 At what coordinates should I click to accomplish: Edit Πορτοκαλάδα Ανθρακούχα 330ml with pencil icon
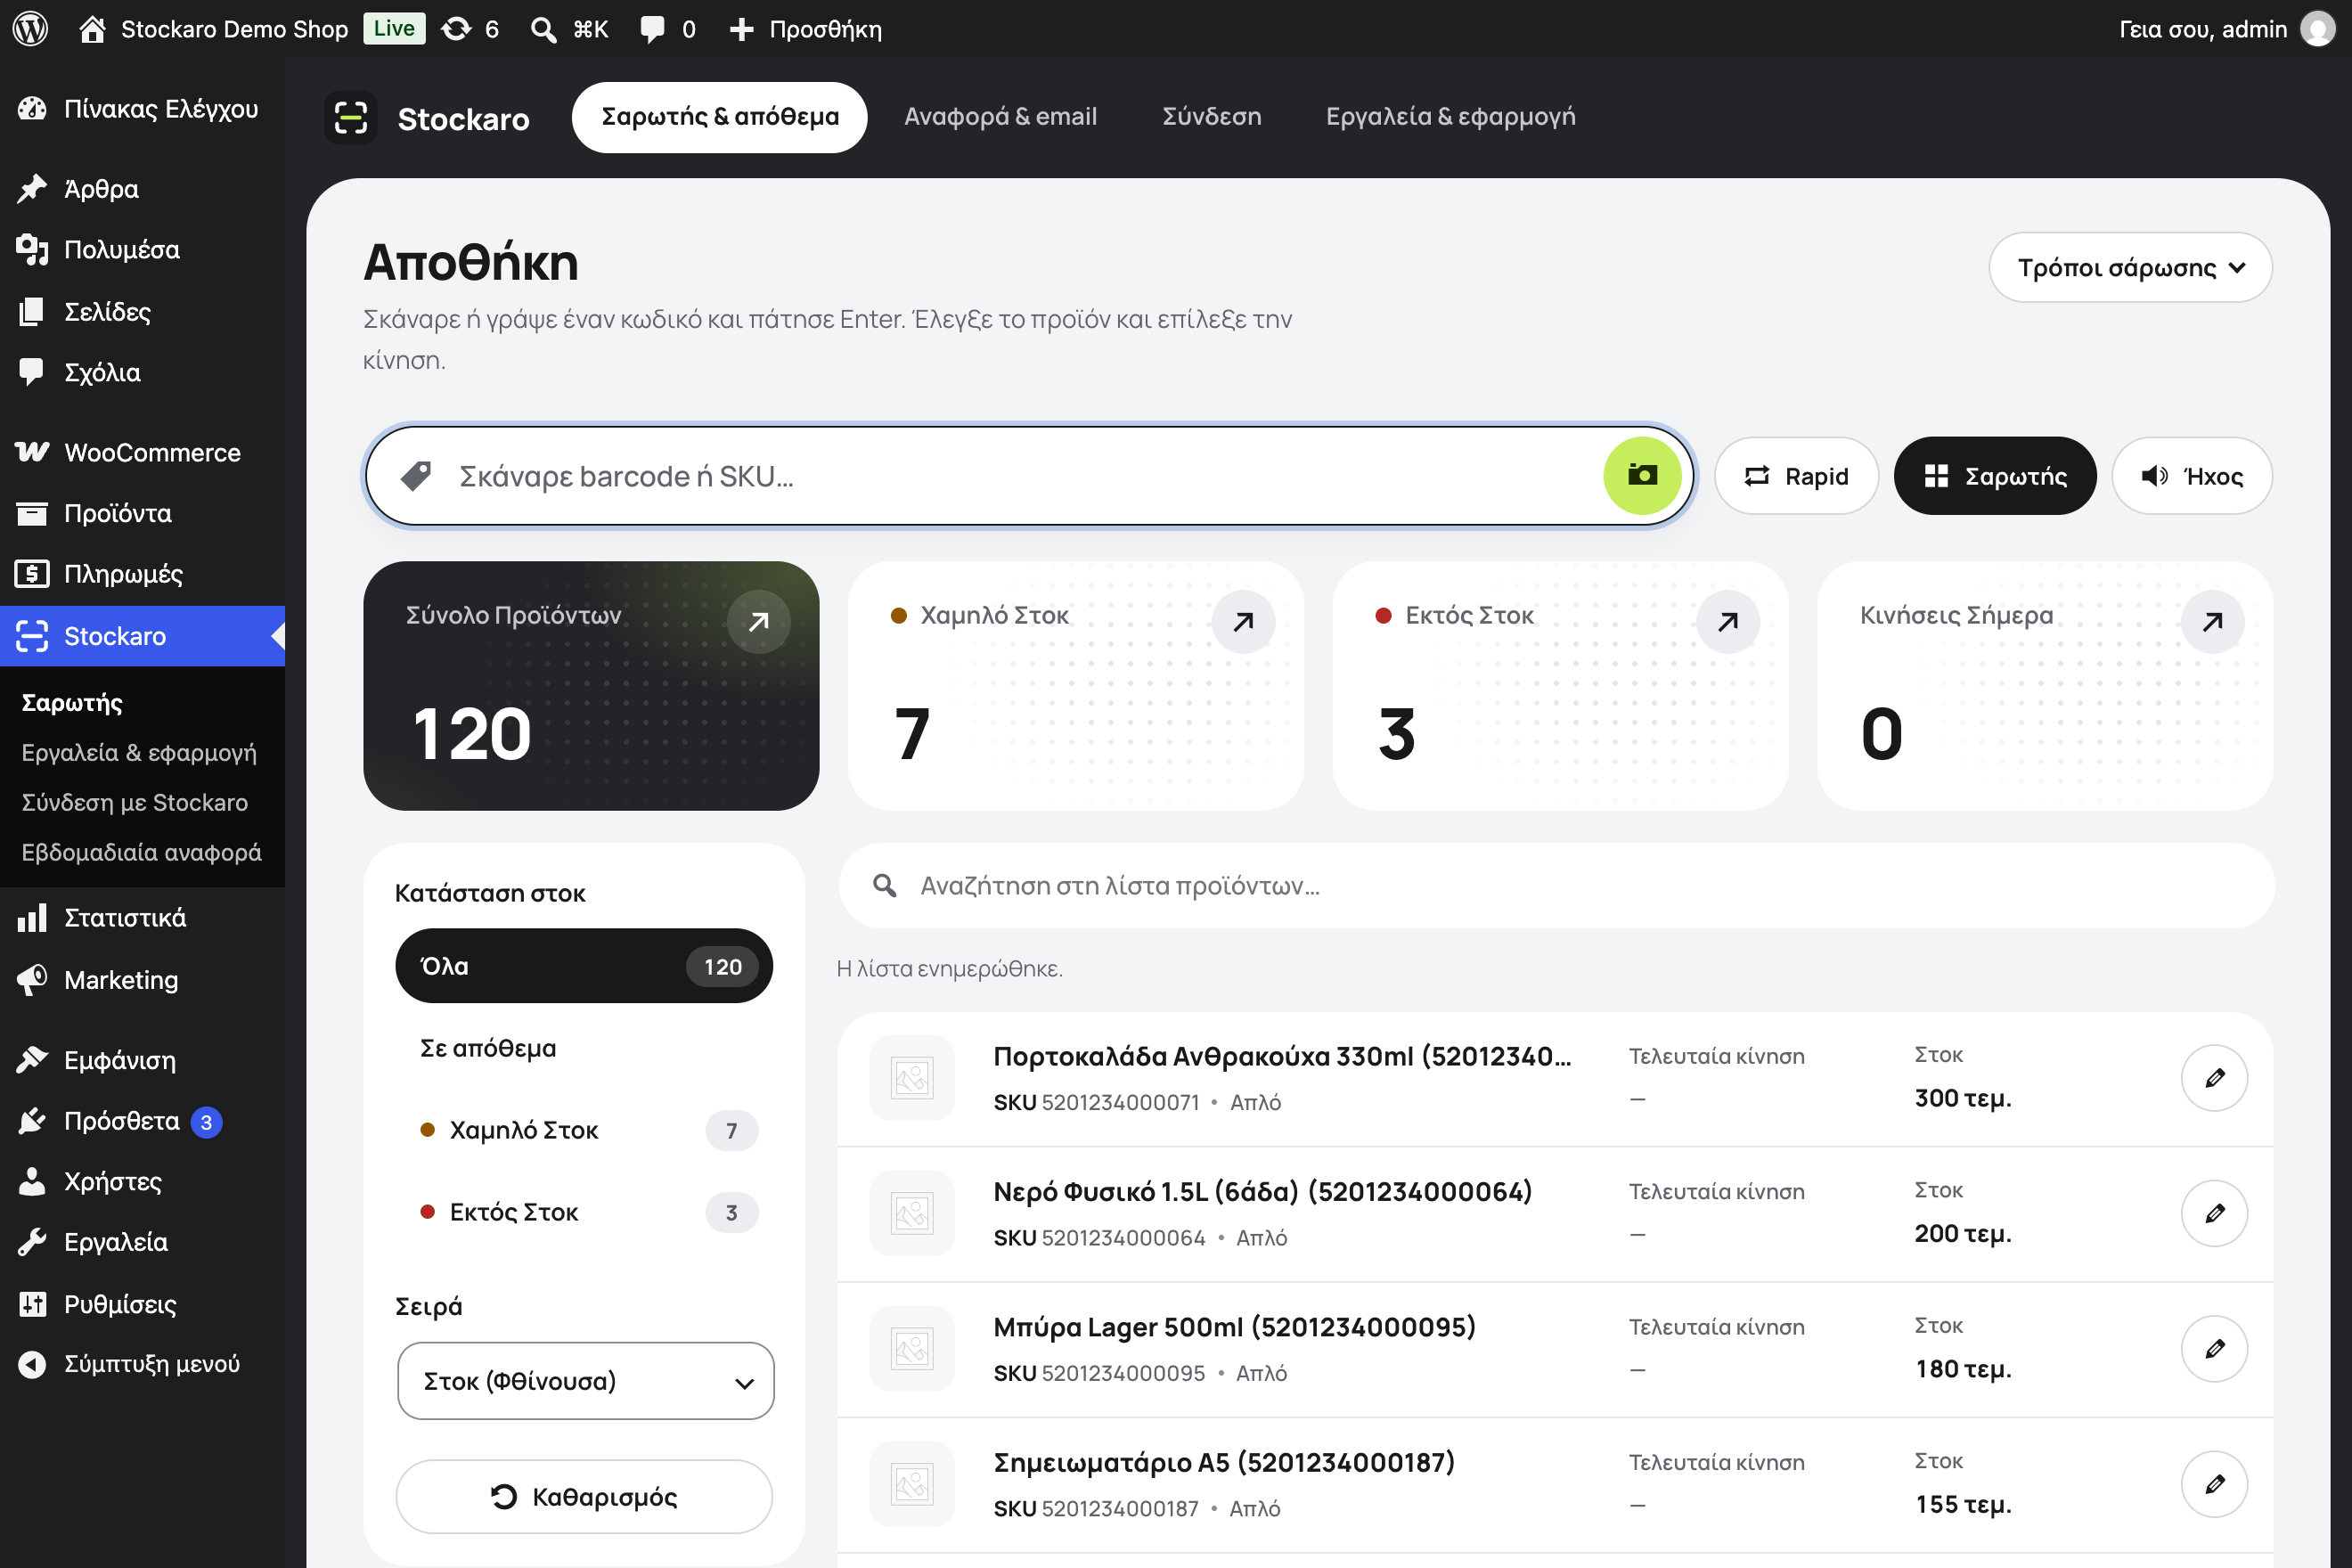tap(2214, 1078)
